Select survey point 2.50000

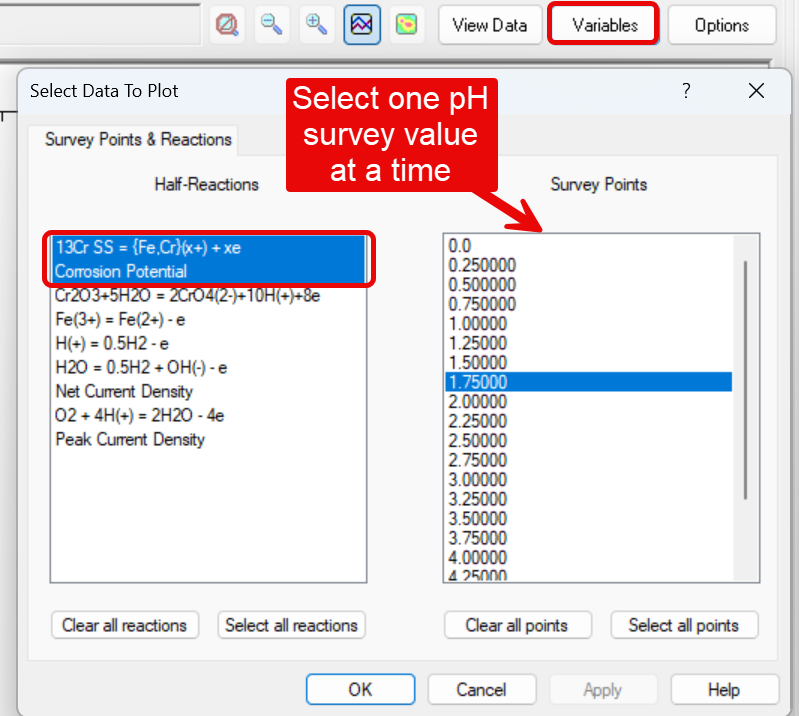589,440
